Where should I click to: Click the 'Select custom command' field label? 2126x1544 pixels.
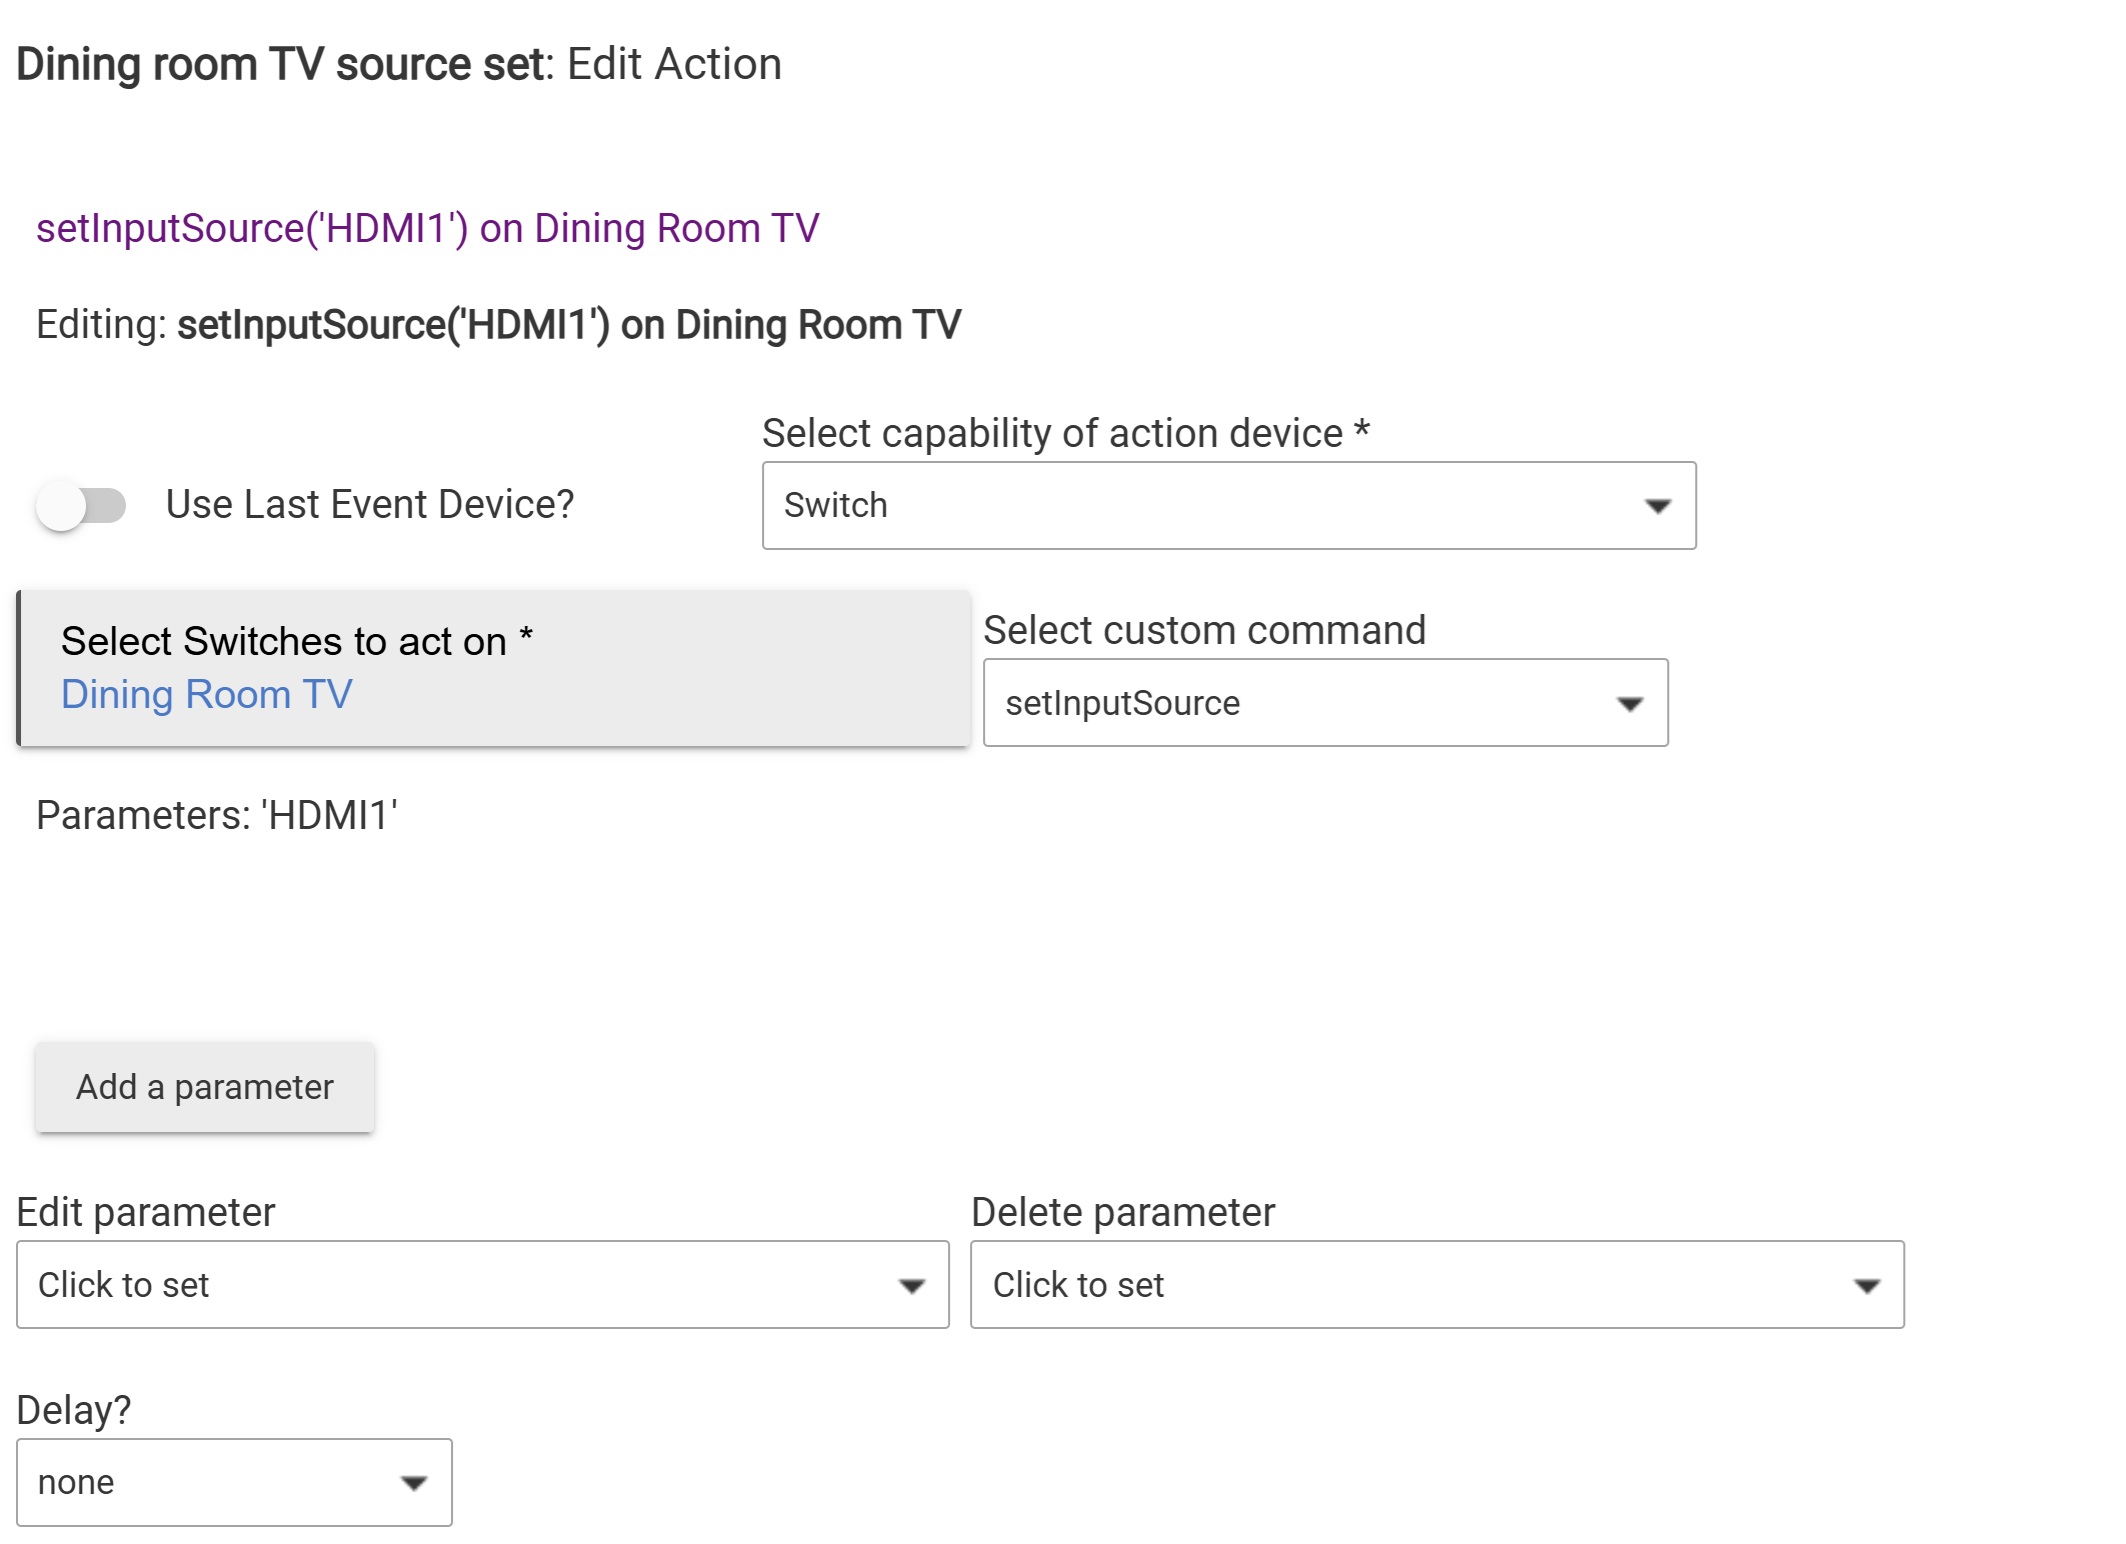tap(1204, 630)
